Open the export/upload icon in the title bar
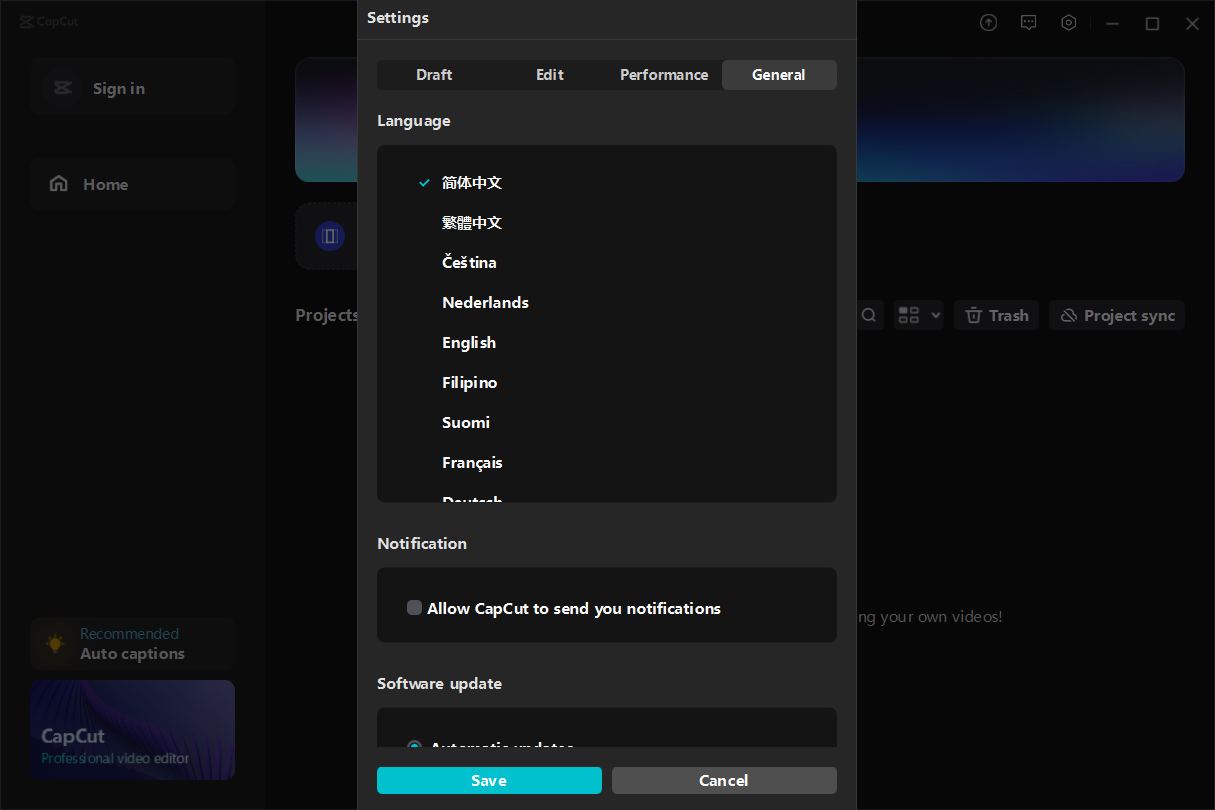The width and height of the screenshot is (1215, 810). (x=988, y=23)
